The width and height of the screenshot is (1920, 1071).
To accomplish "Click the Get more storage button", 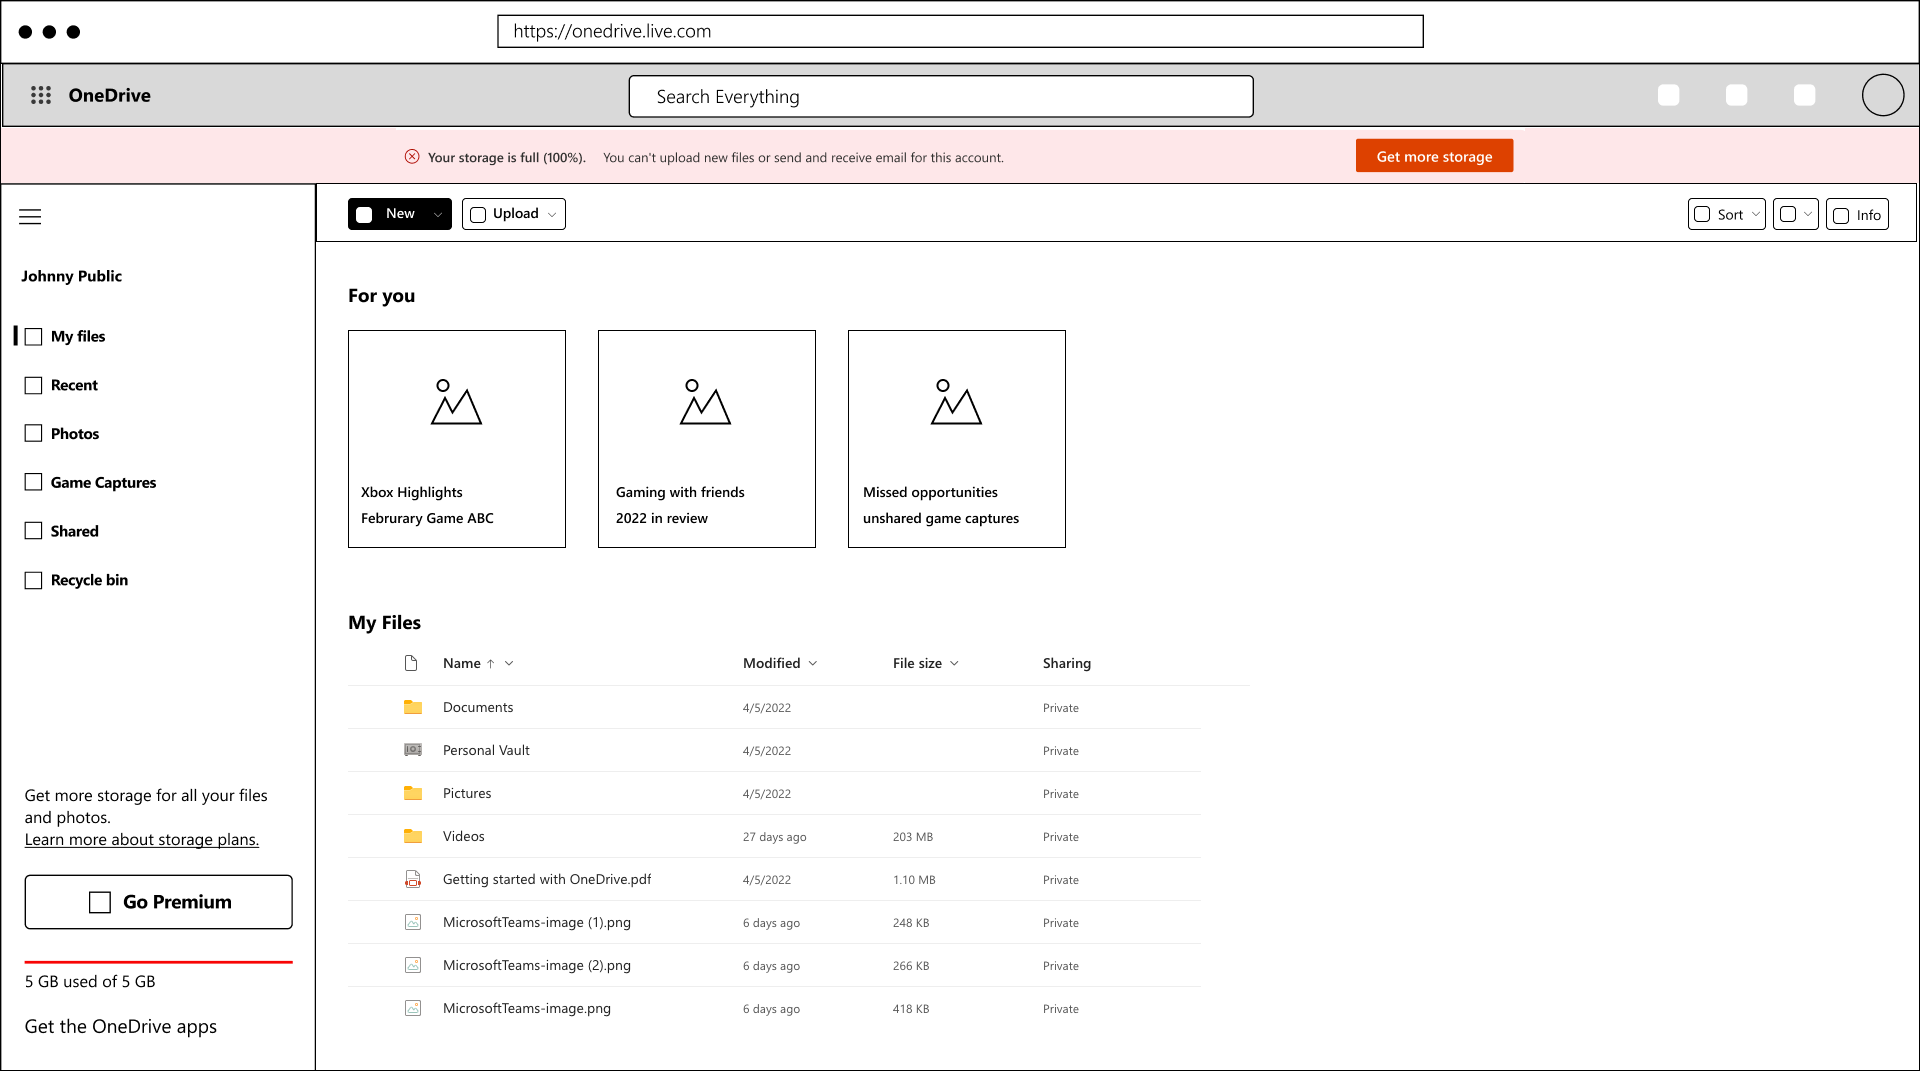I will [x=1434, y=156].
